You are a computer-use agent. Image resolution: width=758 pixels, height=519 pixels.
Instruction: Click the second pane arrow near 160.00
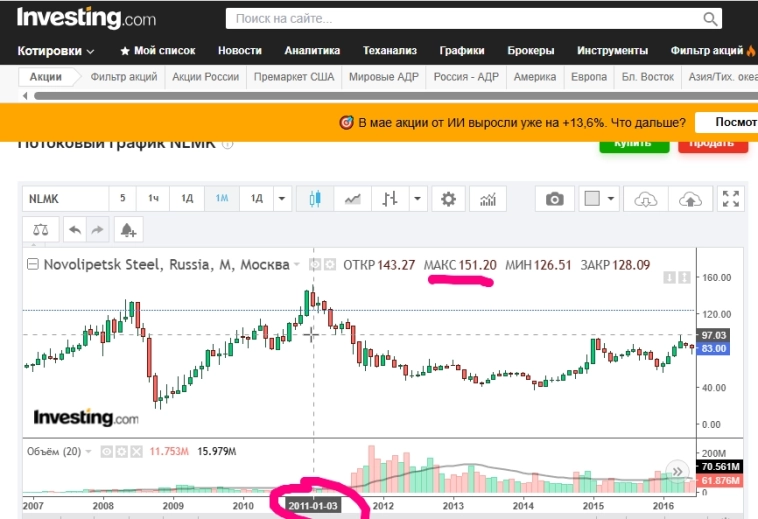(684, 277)
